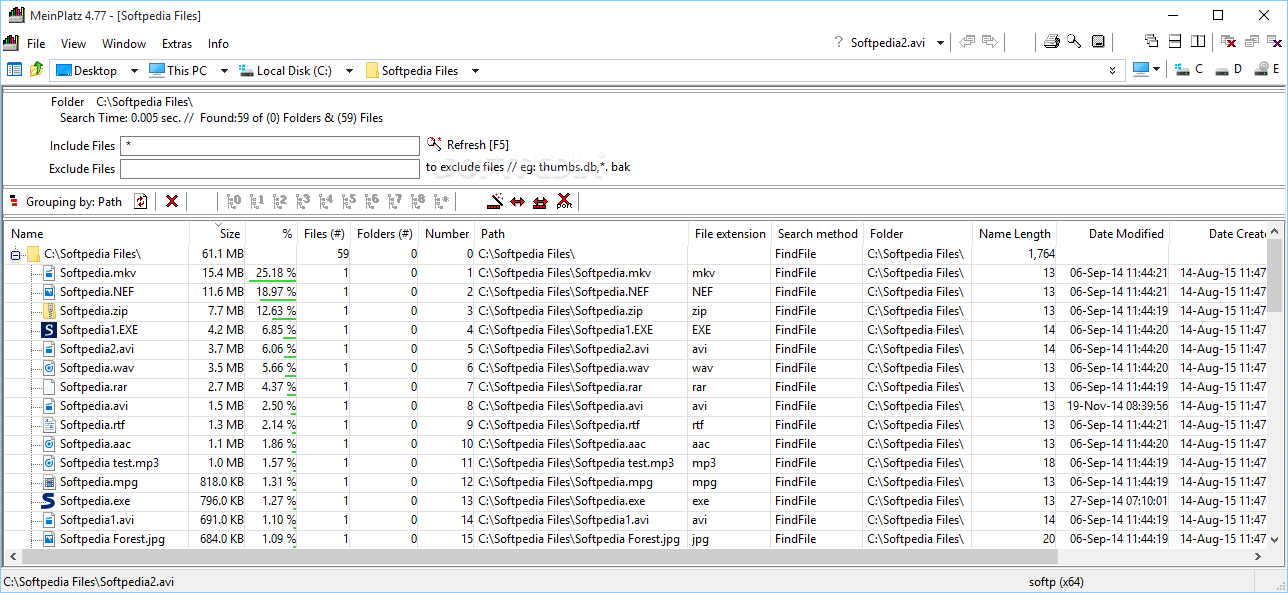1288x593 pixels.
Task: Click the auto-size pencil icon in grouping toolbar
Action: click(494, 201)
